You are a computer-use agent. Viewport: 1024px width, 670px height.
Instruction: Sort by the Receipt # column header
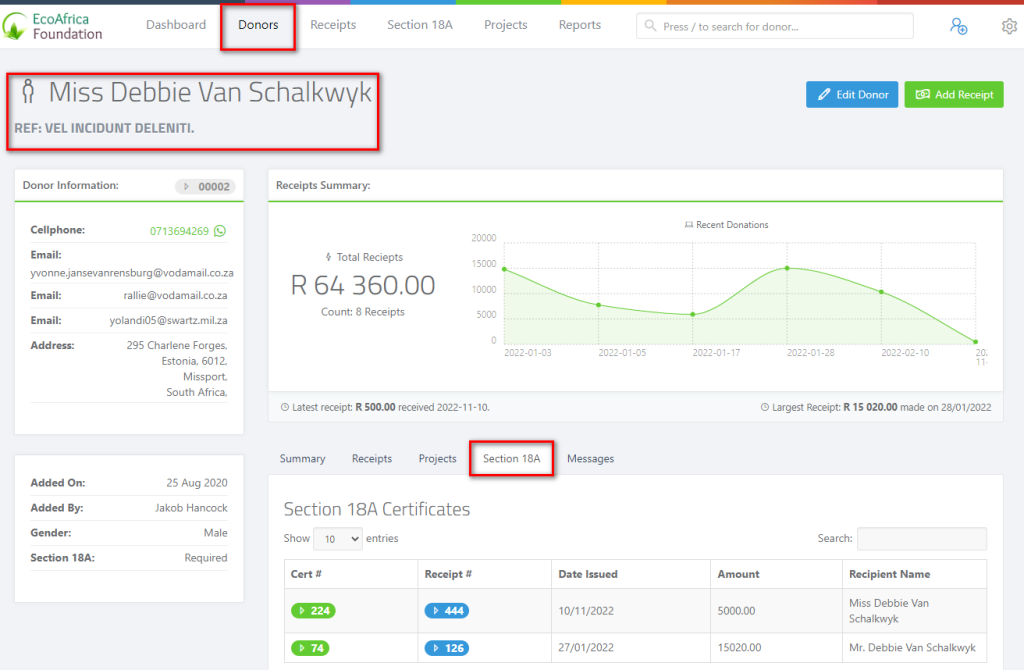pyautogui.click(x=485, y=574)
